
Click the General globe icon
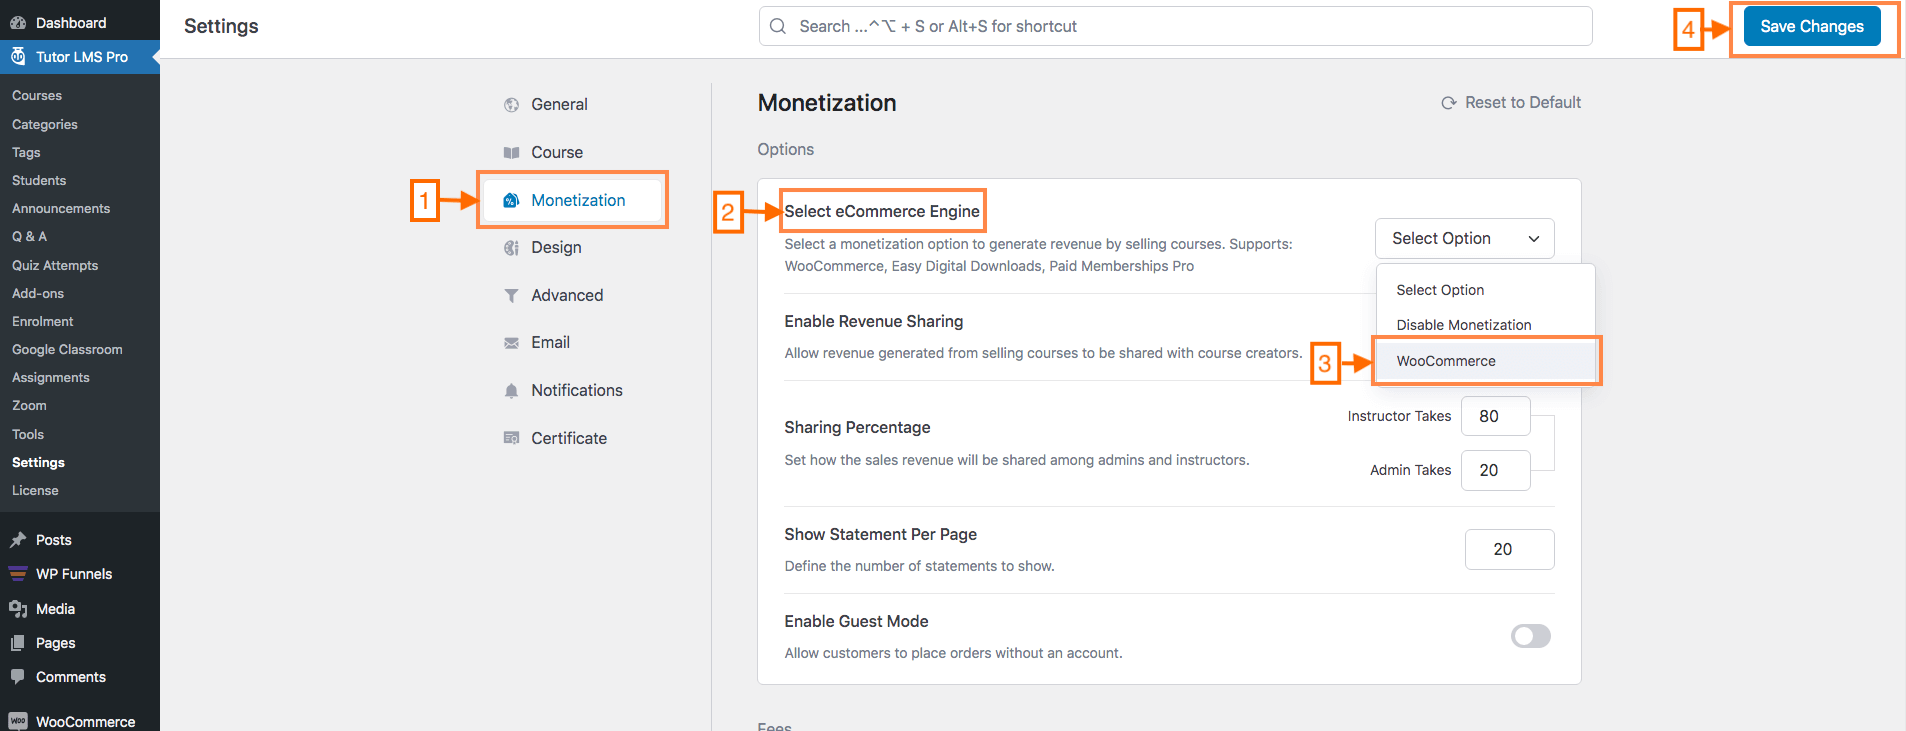click(511, 105)
